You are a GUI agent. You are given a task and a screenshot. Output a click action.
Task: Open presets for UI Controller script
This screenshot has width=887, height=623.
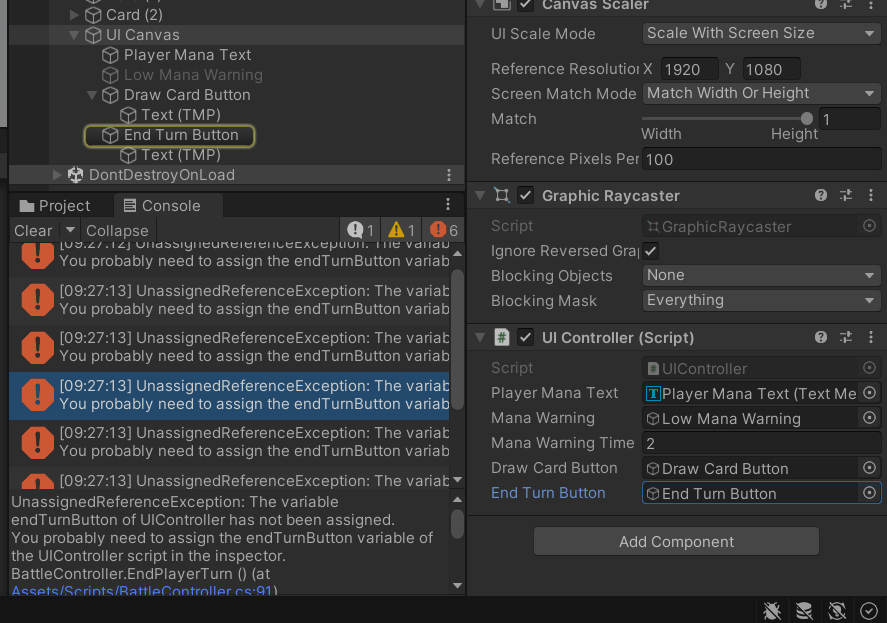click(x=846, y=338)
